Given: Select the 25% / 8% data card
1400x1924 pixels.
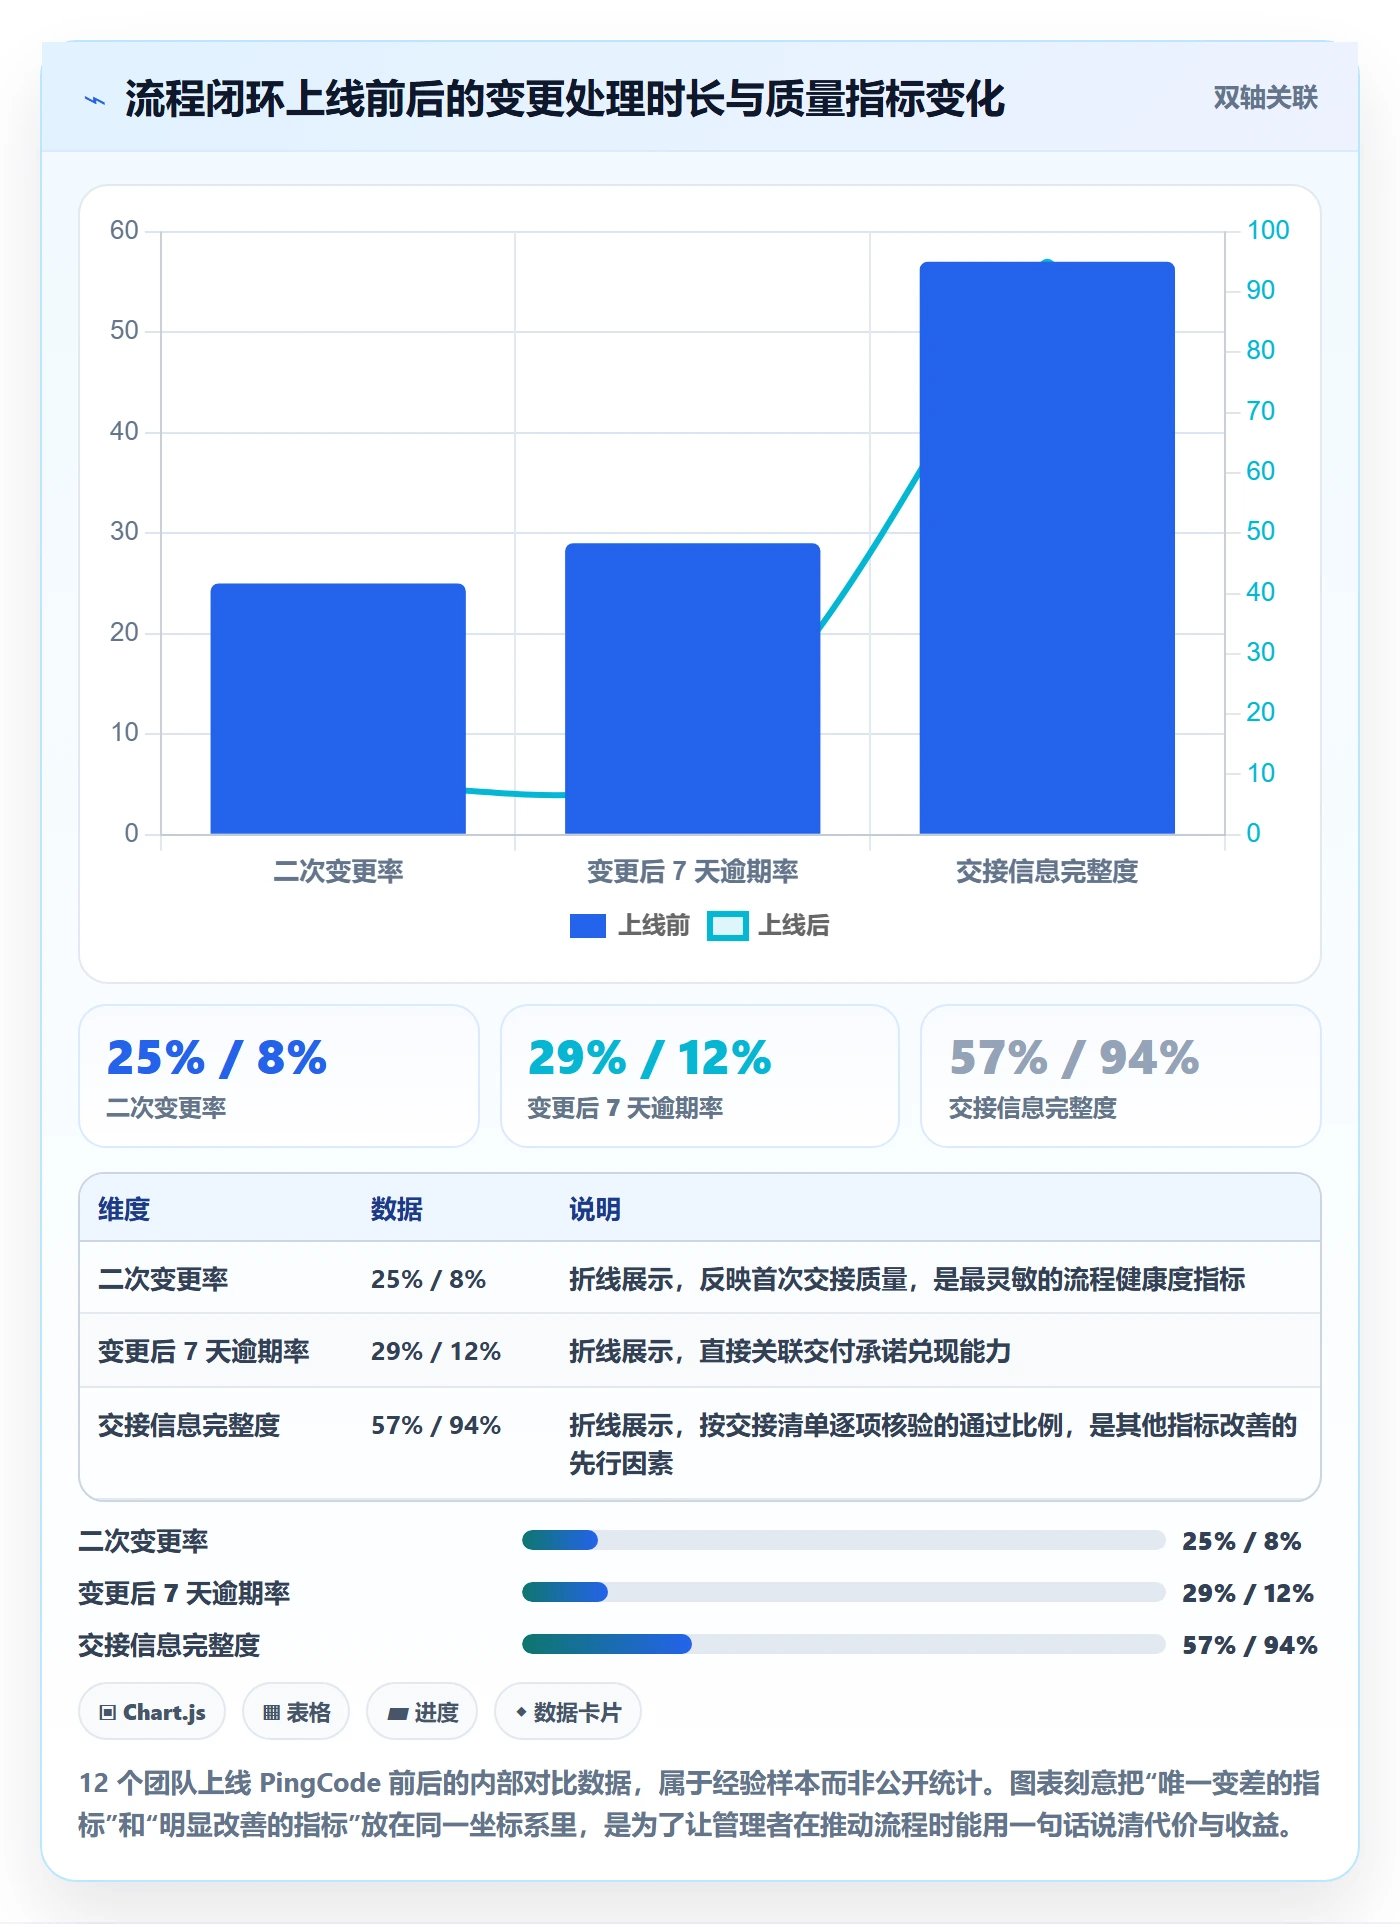Looking at the screenshot, I should point(279,1076).
